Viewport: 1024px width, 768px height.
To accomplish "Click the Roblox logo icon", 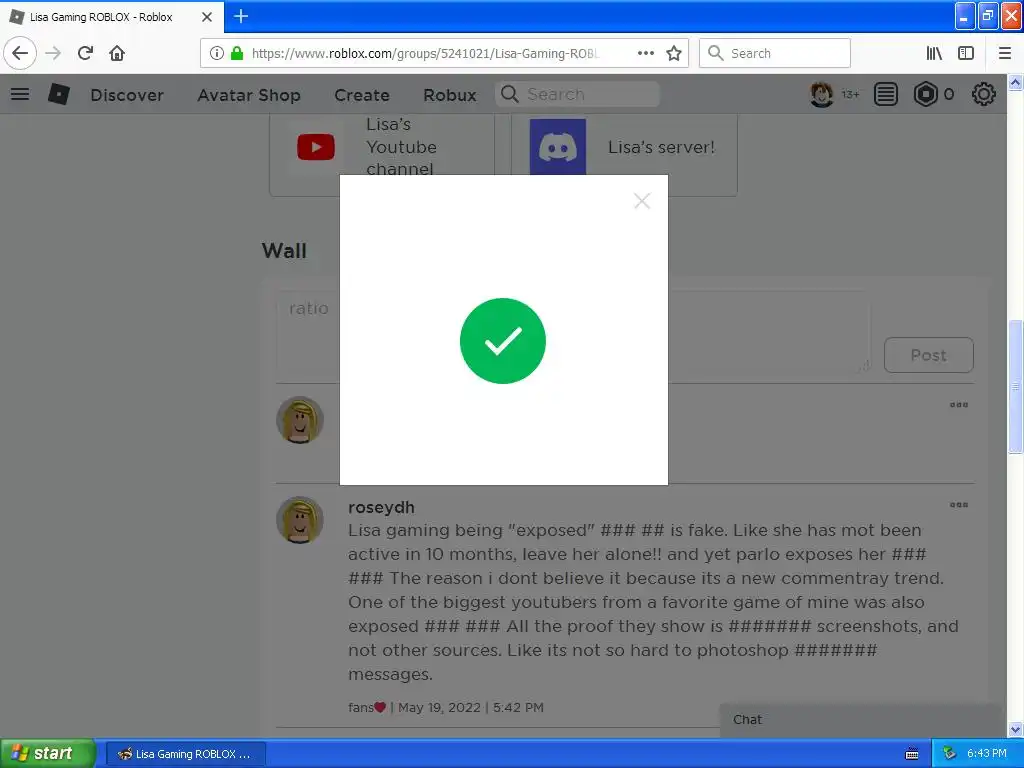I will pos(59,95).
